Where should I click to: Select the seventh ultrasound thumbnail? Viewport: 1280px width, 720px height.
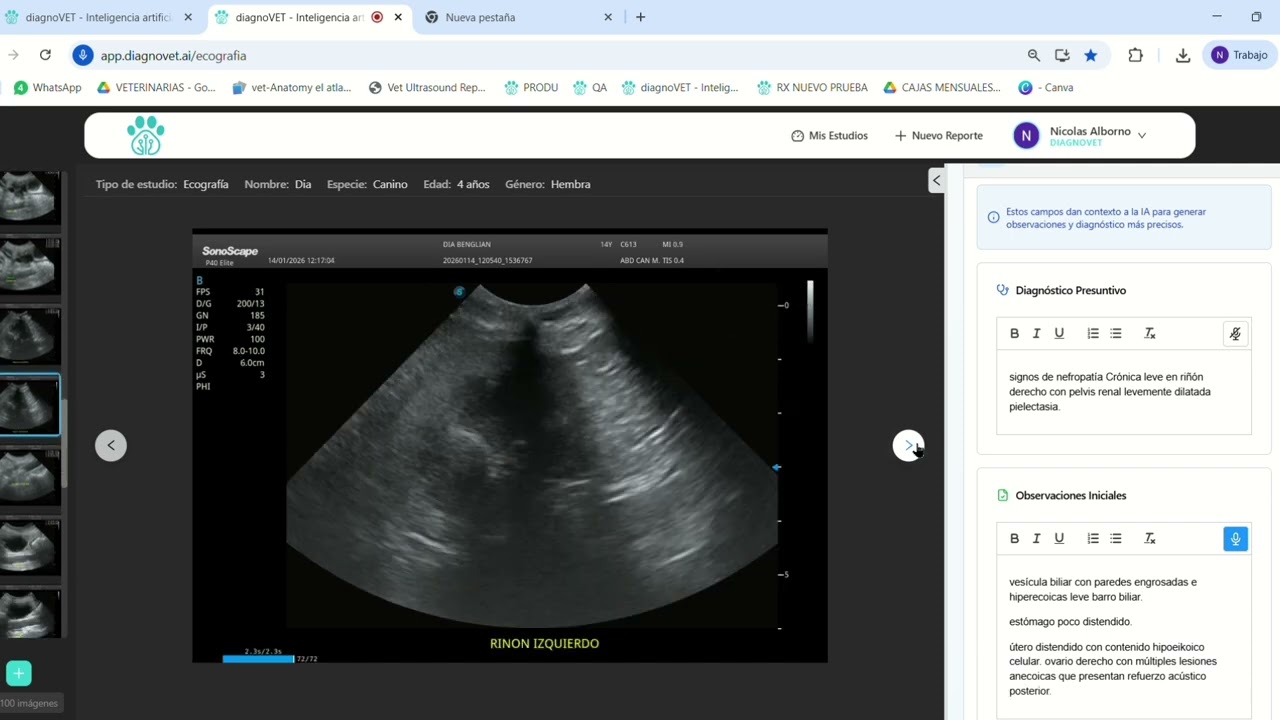[x=29, y=612]
